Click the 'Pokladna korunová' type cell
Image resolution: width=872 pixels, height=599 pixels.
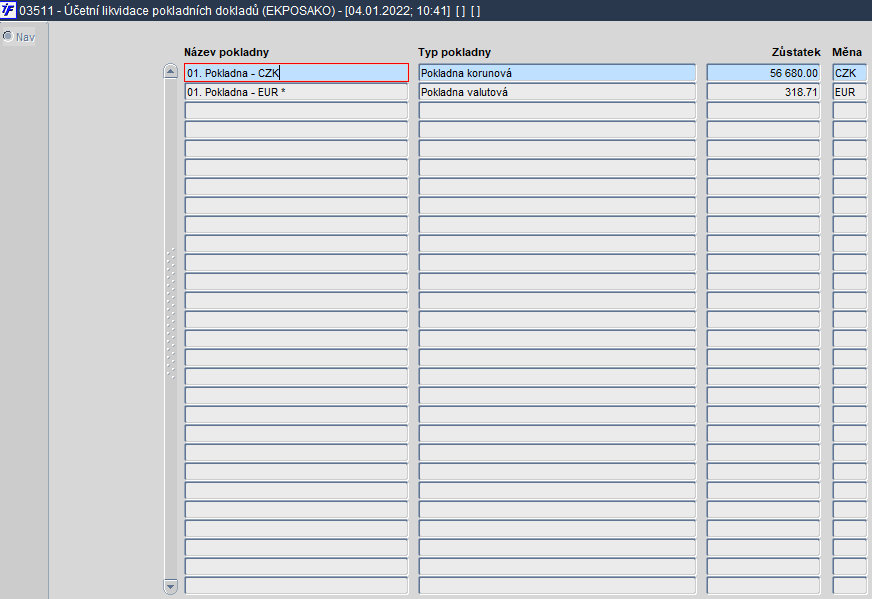tap(557, 73)
